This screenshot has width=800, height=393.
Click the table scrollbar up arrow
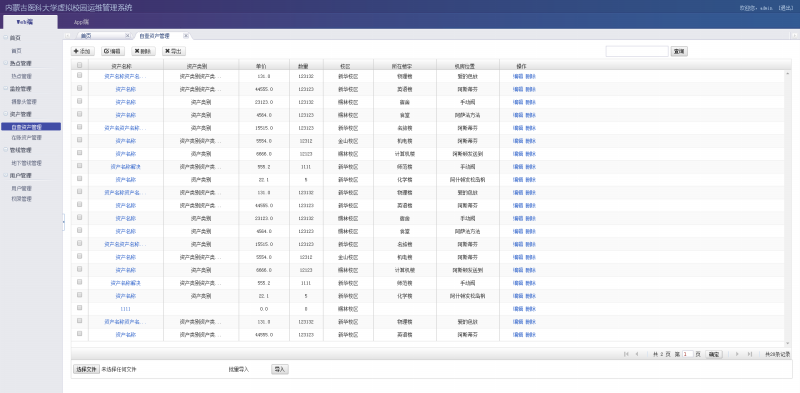788,74
